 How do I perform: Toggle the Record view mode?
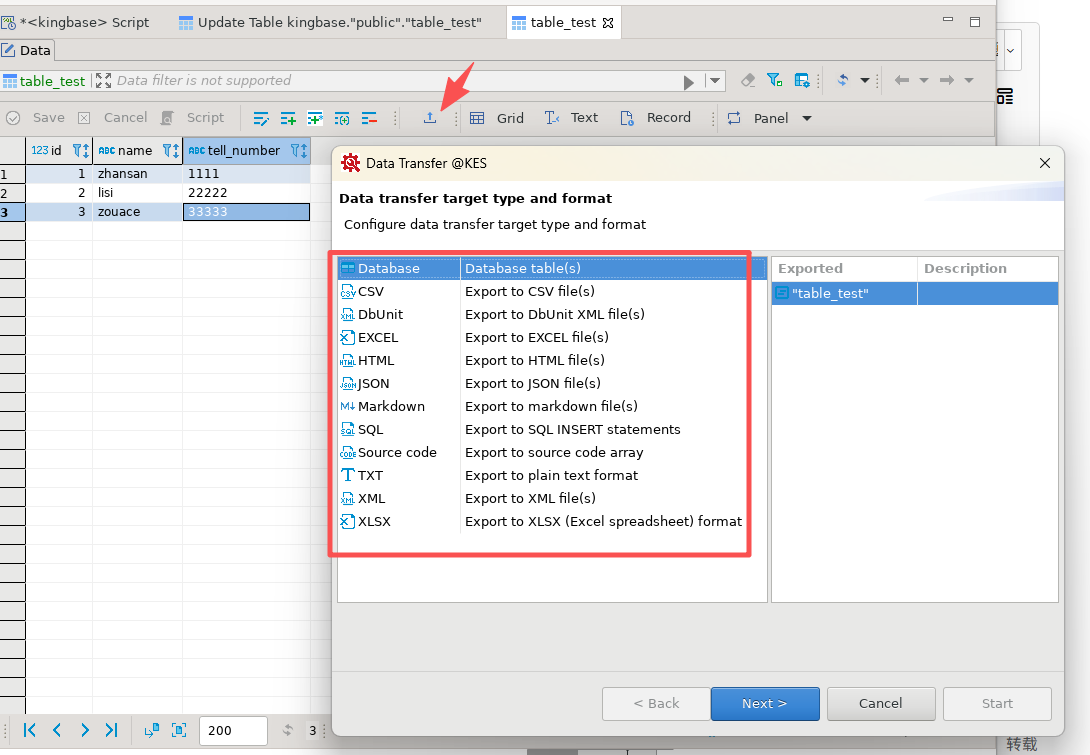(655, 118)
